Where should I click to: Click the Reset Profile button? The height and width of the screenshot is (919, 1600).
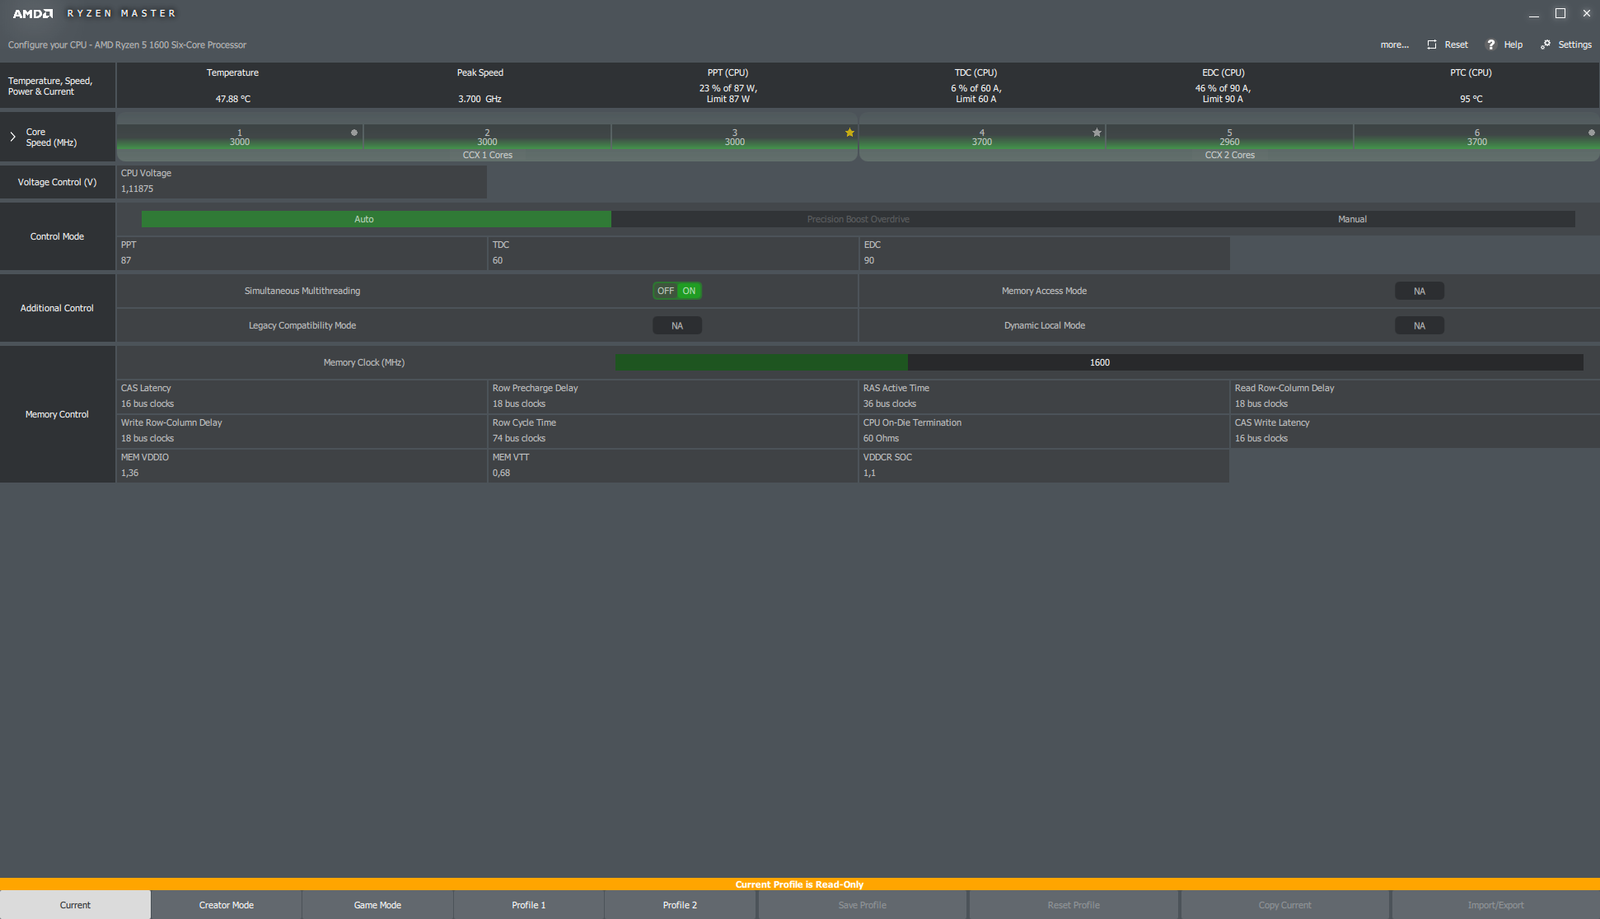point(1073,905)
